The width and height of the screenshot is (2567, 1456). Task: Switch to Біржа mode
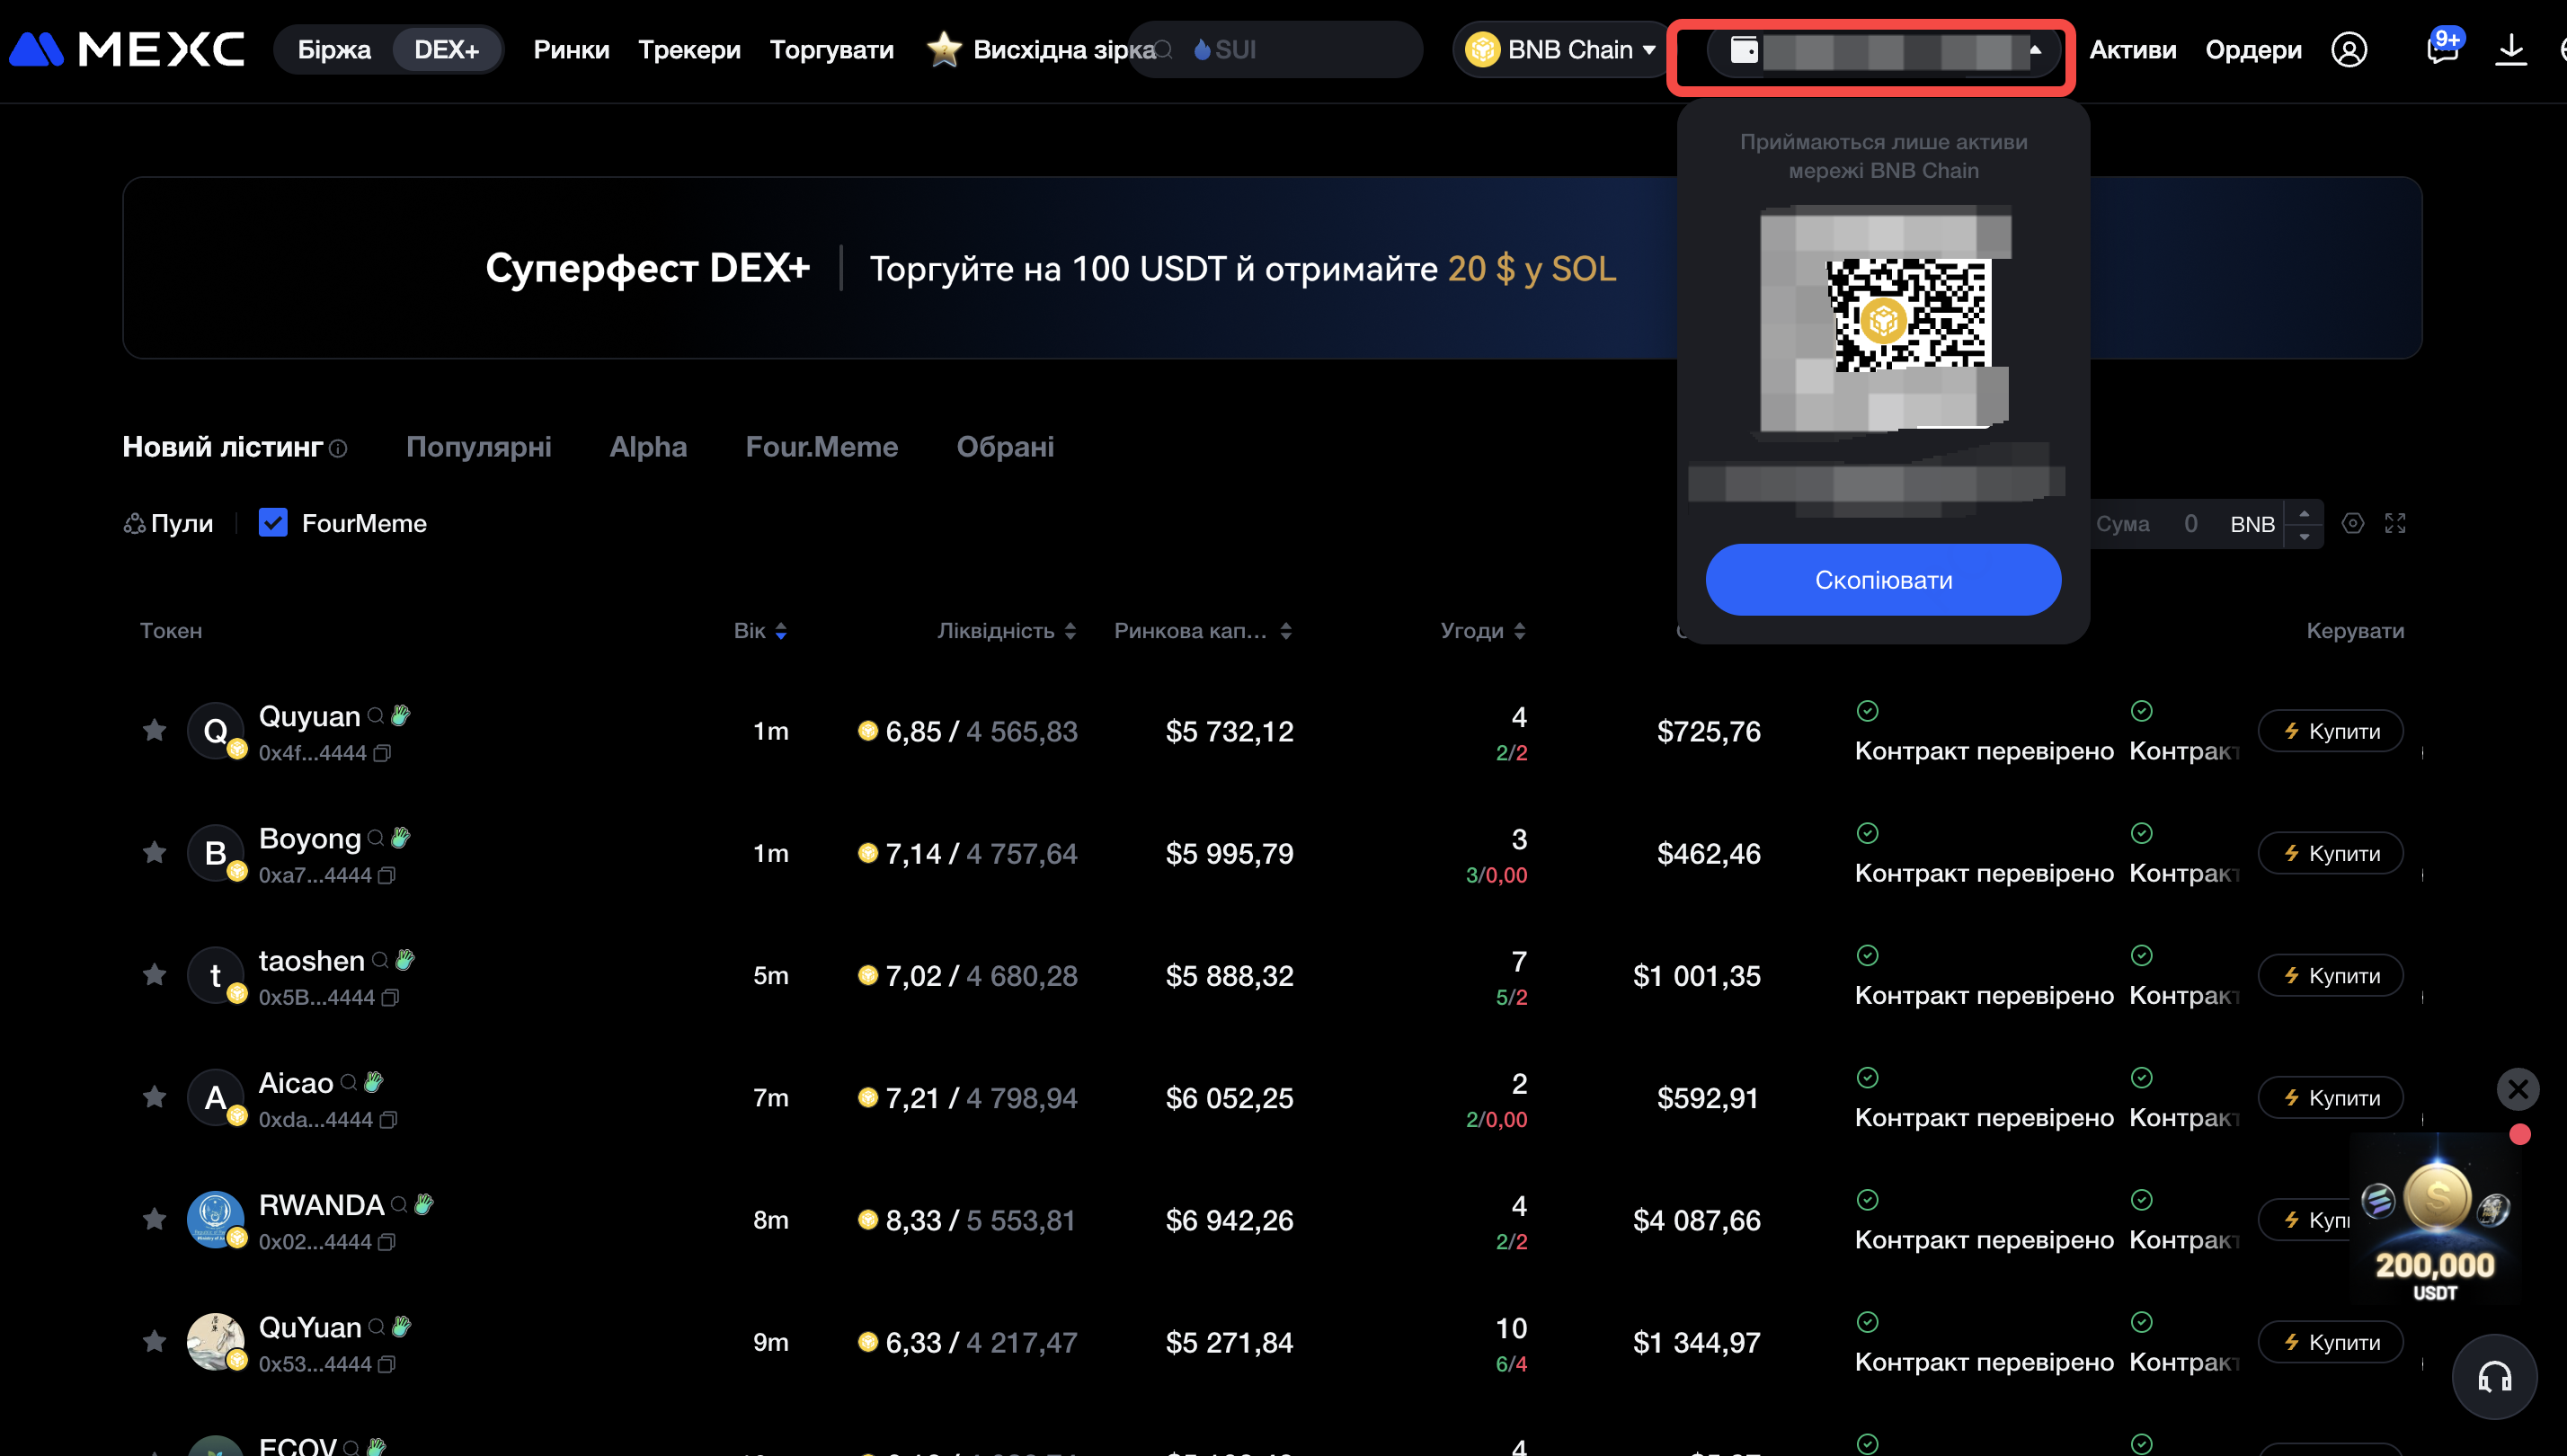point(334,49)
